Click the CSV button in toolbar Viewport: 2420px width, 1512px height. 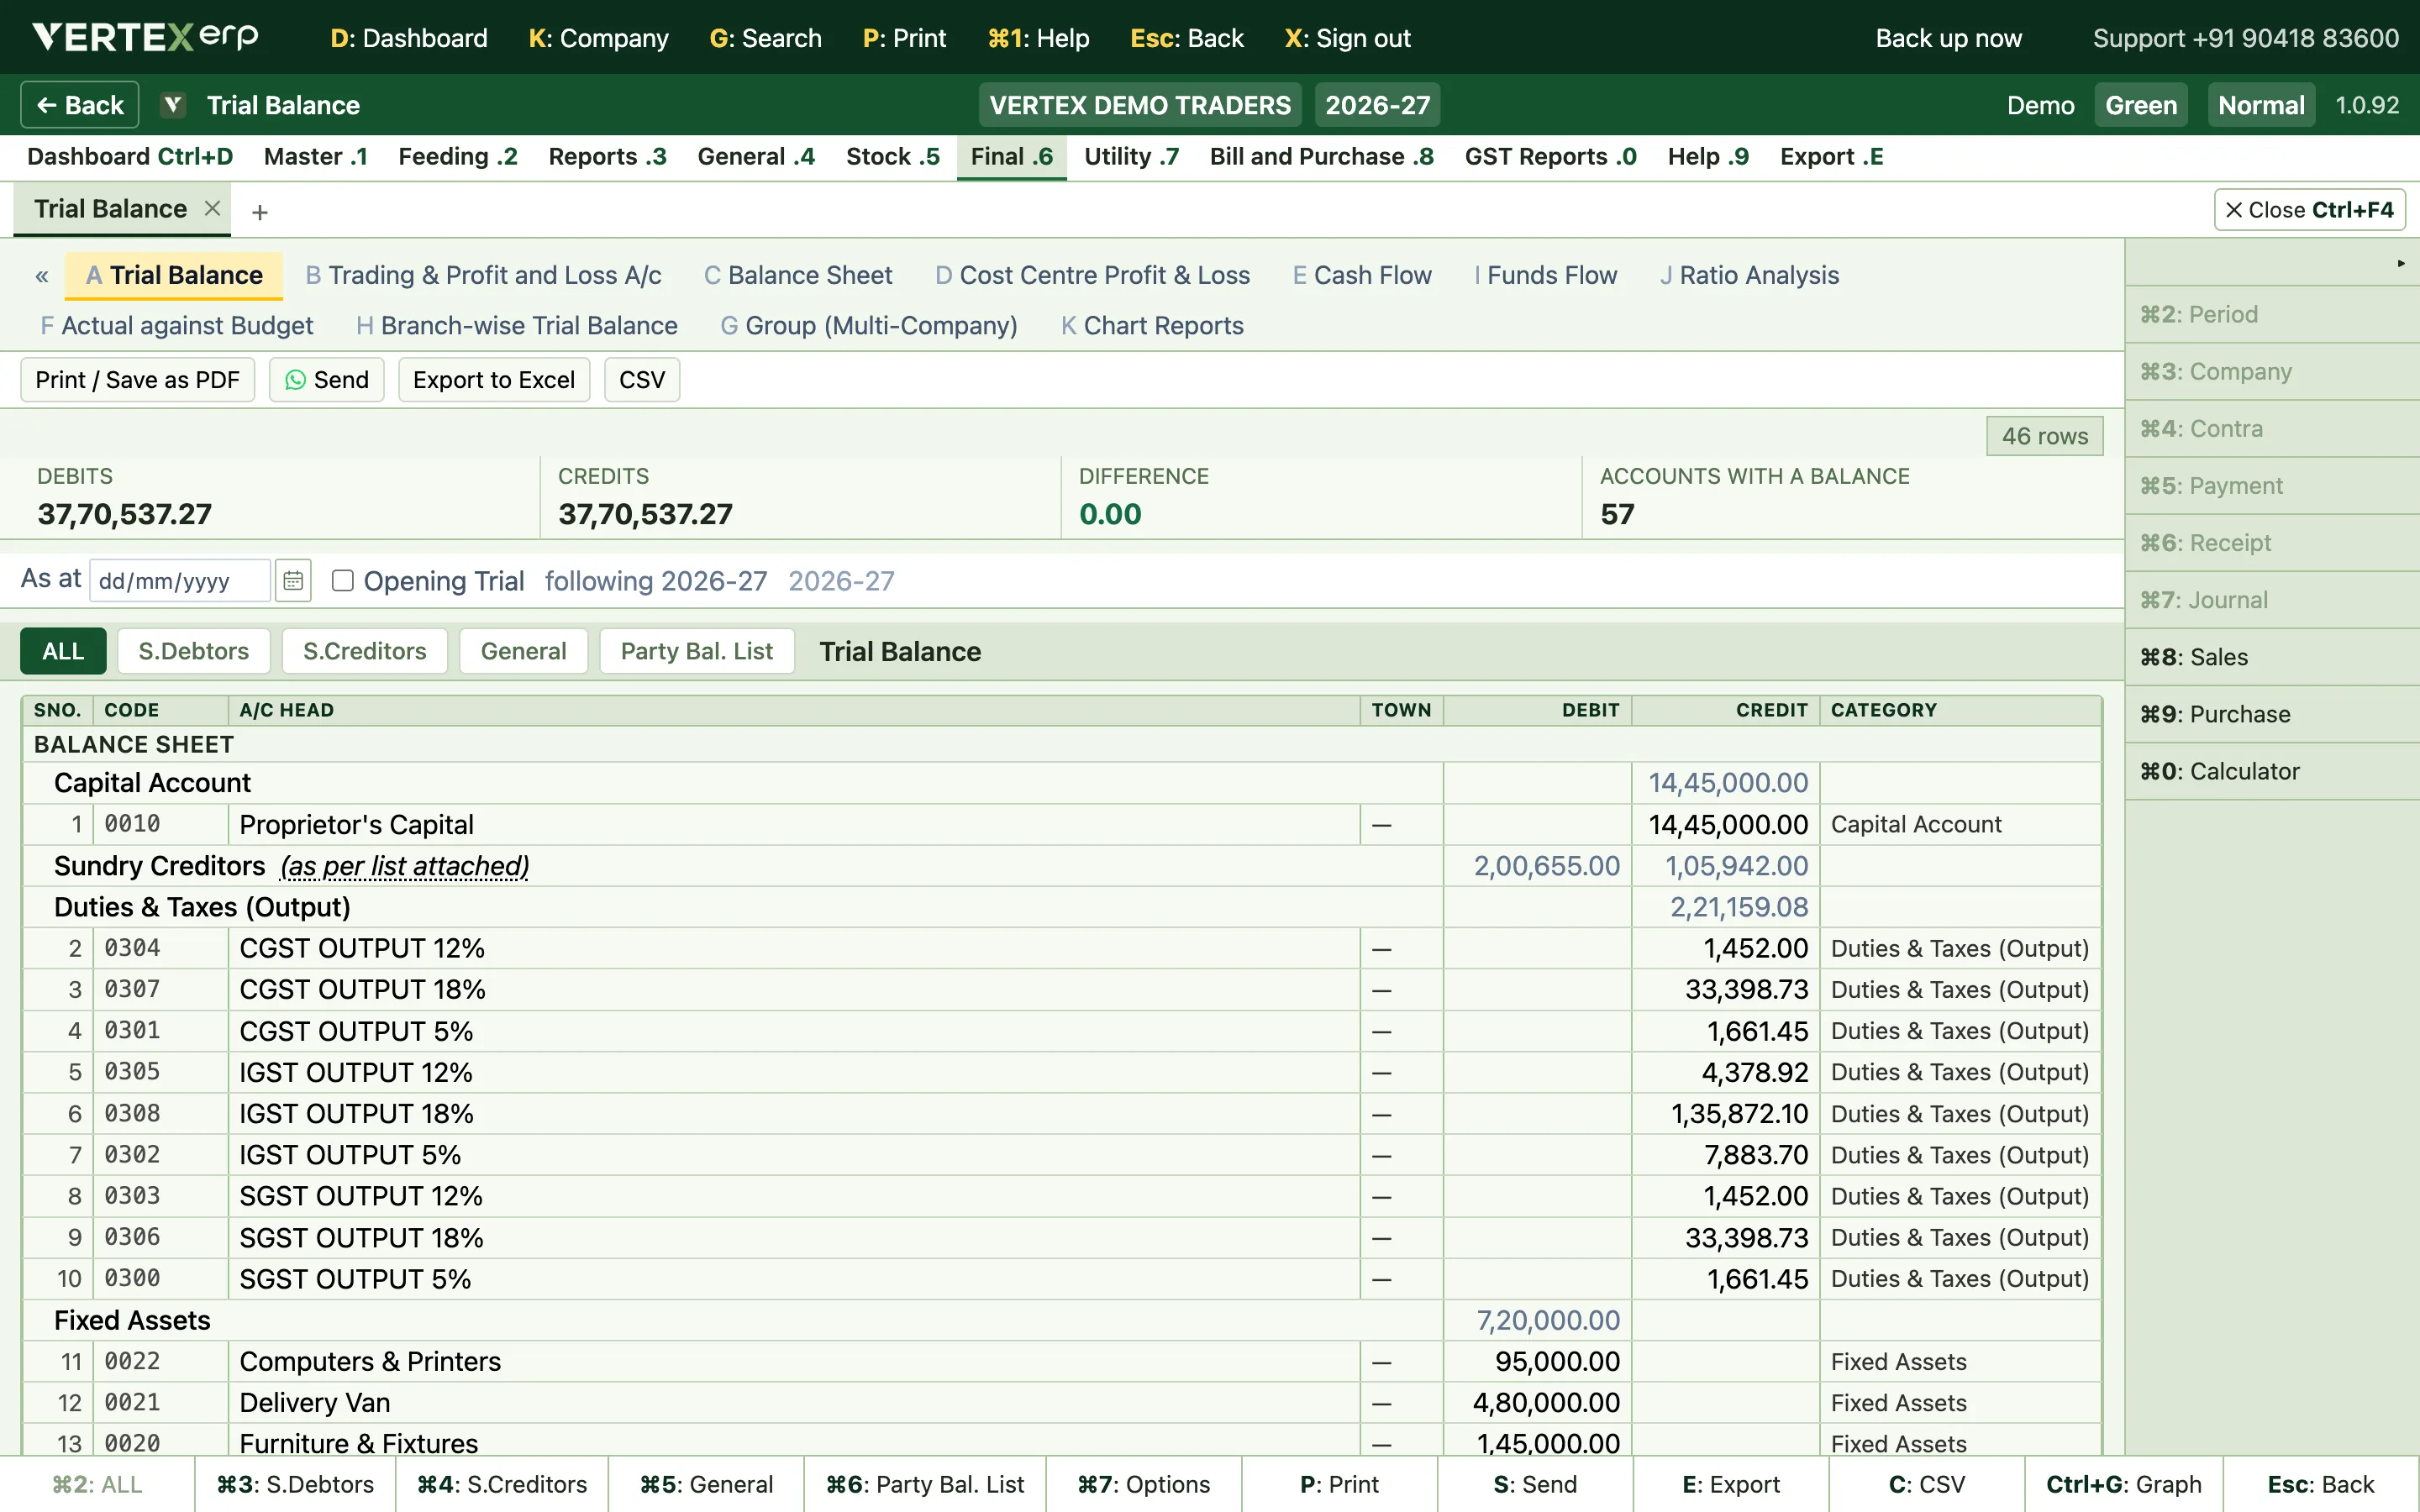pos(642,380)
